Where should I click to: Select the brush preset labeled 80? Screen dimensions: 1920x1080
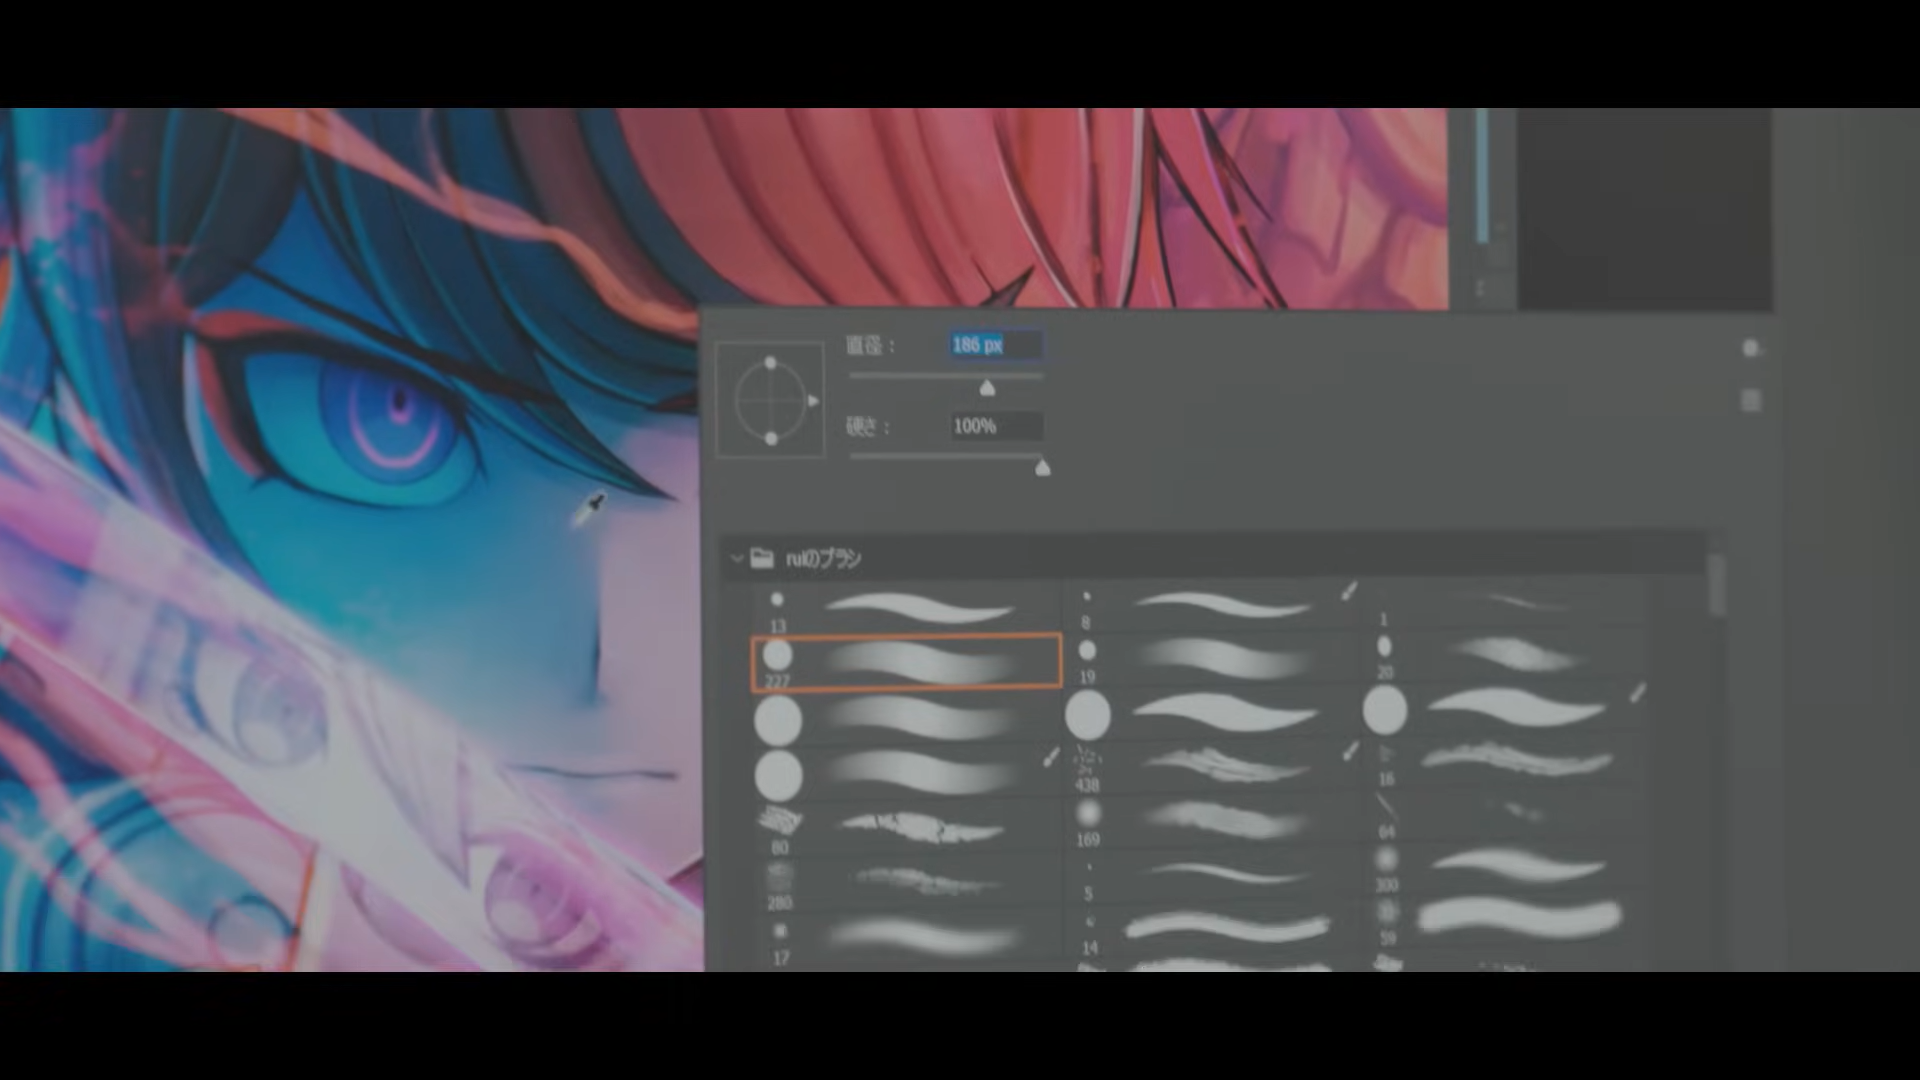[x=906, y=830]
